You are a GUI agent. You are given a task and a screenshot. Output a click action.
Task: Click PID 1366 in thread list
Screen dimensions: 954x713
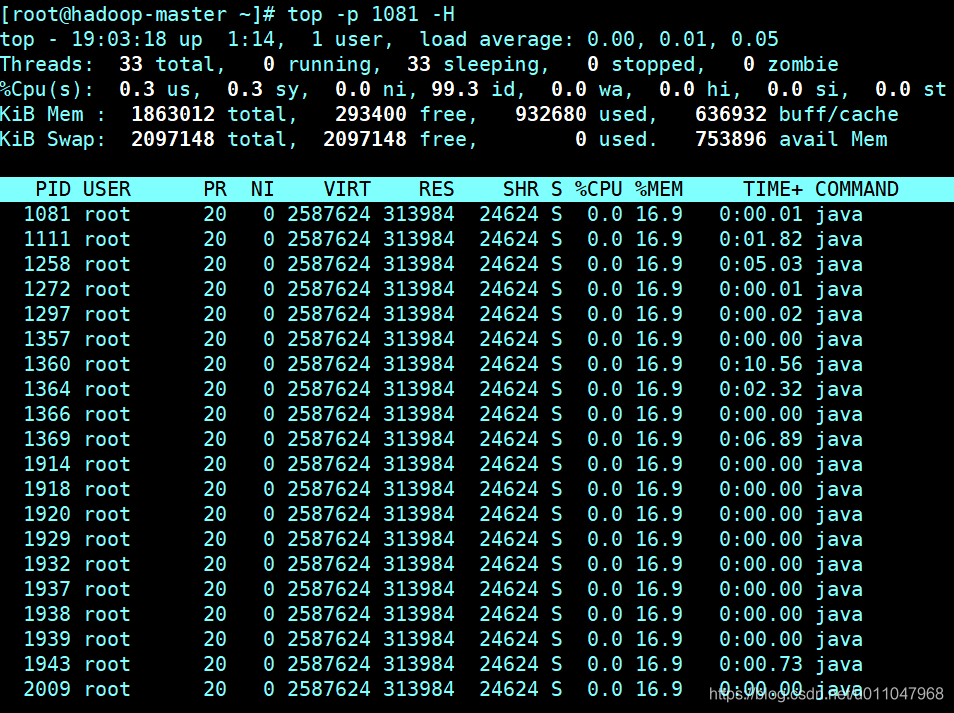[47, 414]
